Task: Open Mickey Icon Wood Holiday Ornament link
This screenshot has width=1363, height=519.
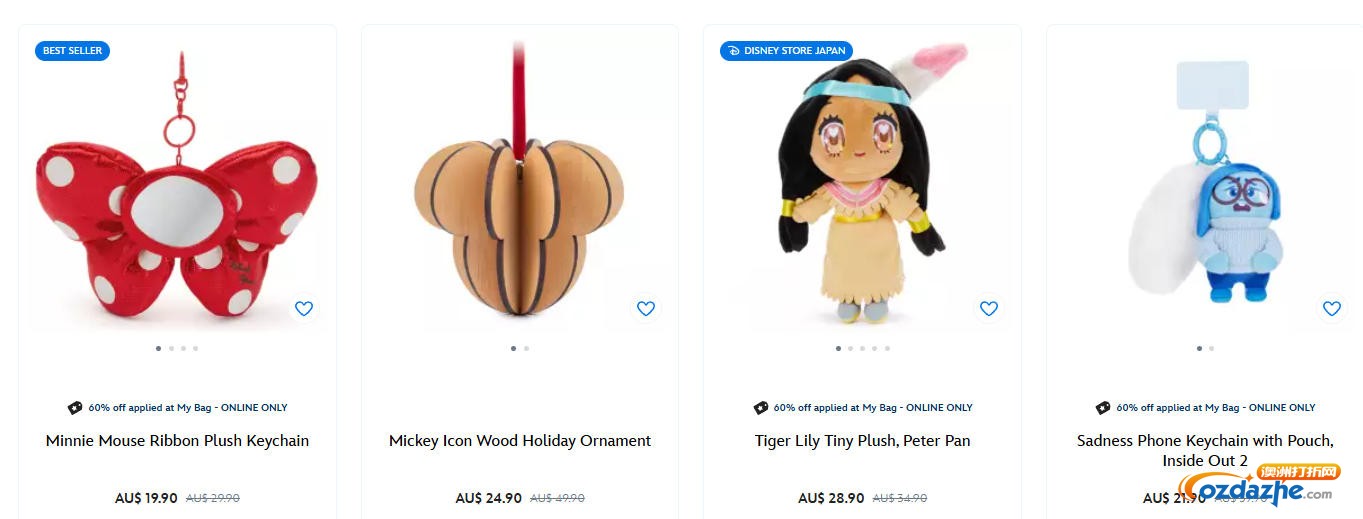Action: click(x=520, y=441)
